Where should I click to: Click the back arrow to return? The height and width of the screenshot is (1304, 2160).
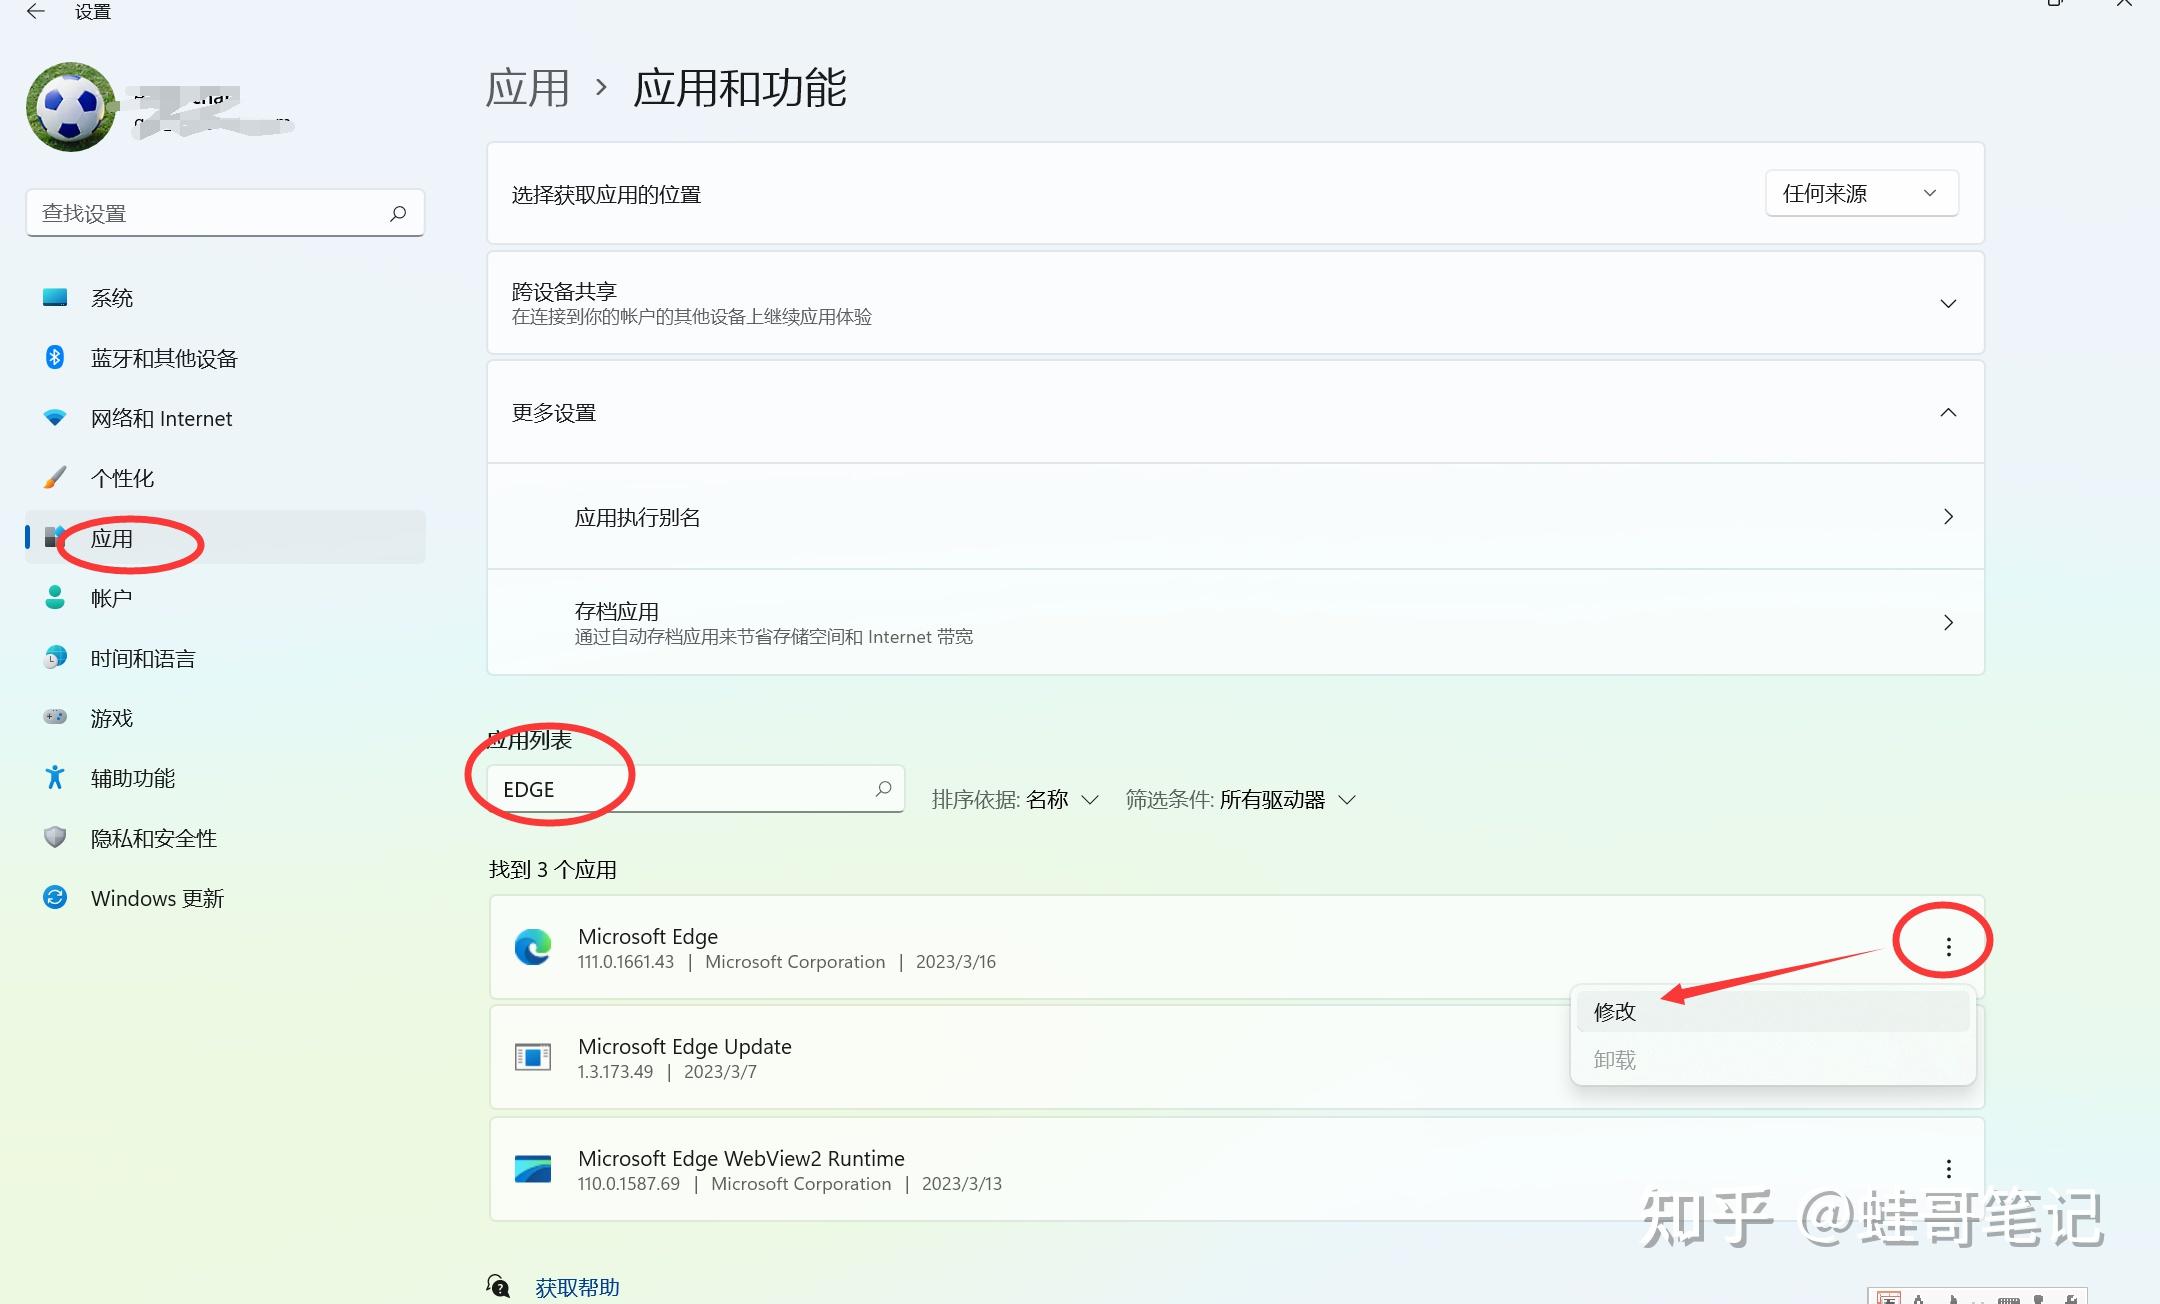click(36, 12)
